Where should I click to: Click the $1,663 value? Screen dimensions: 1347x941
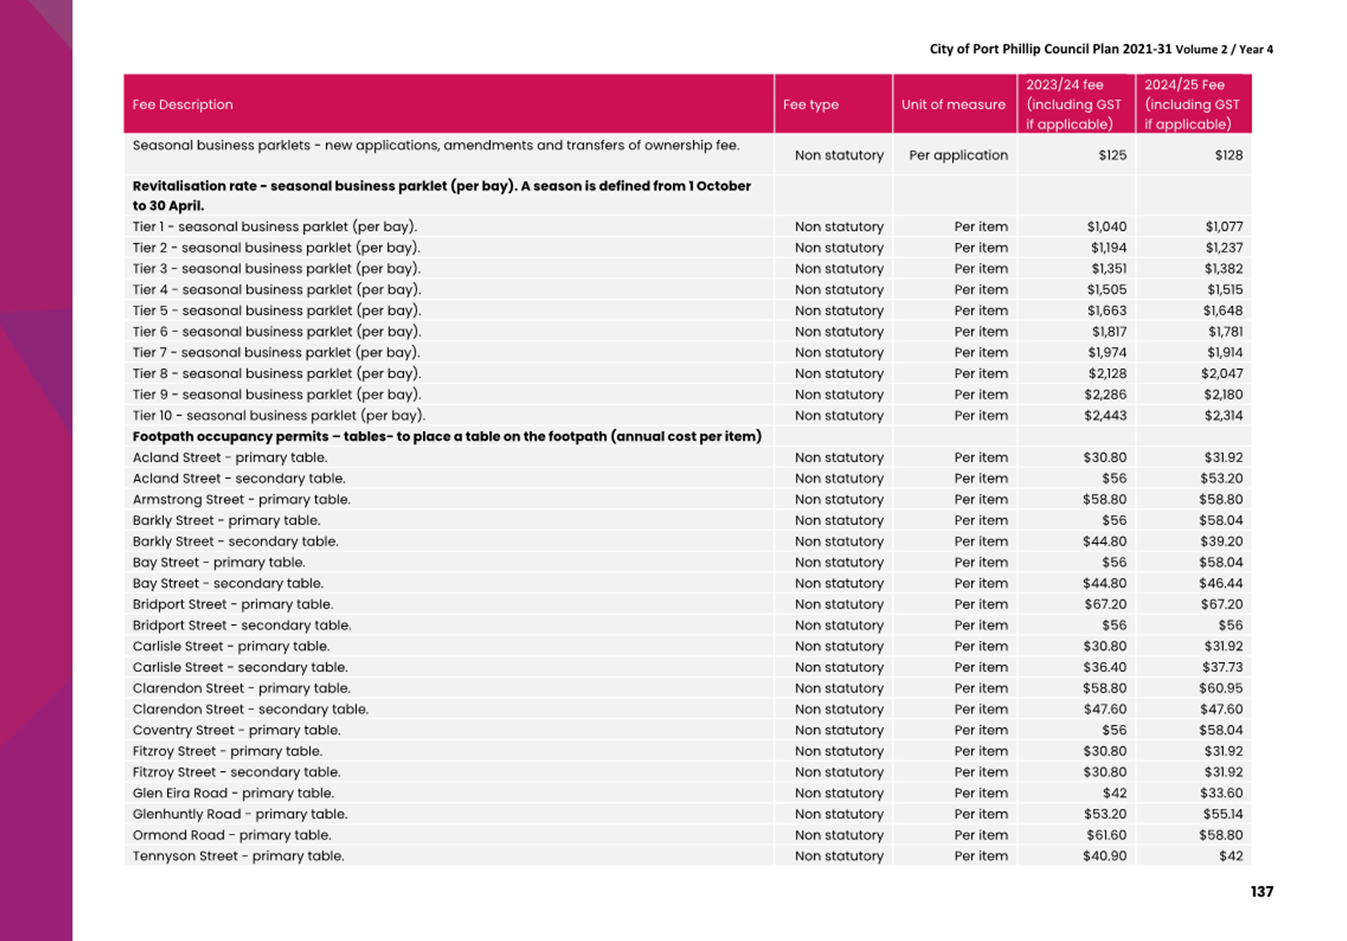pos(1107,311)
